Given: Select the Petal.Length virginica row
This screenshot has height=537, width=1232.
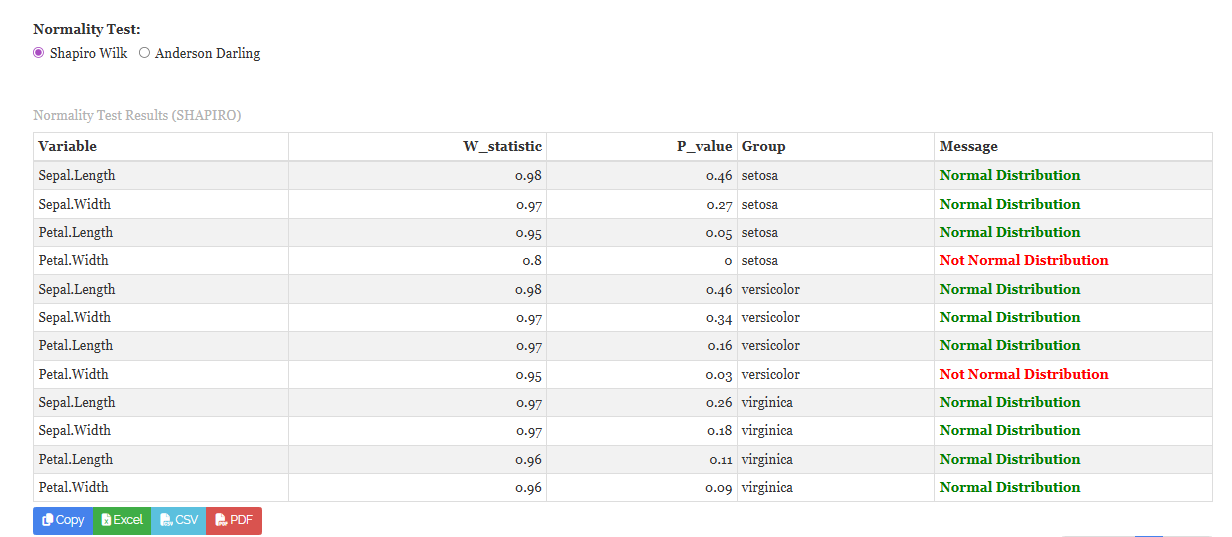Looking at the screenshot, I should (x=622, y=459).
